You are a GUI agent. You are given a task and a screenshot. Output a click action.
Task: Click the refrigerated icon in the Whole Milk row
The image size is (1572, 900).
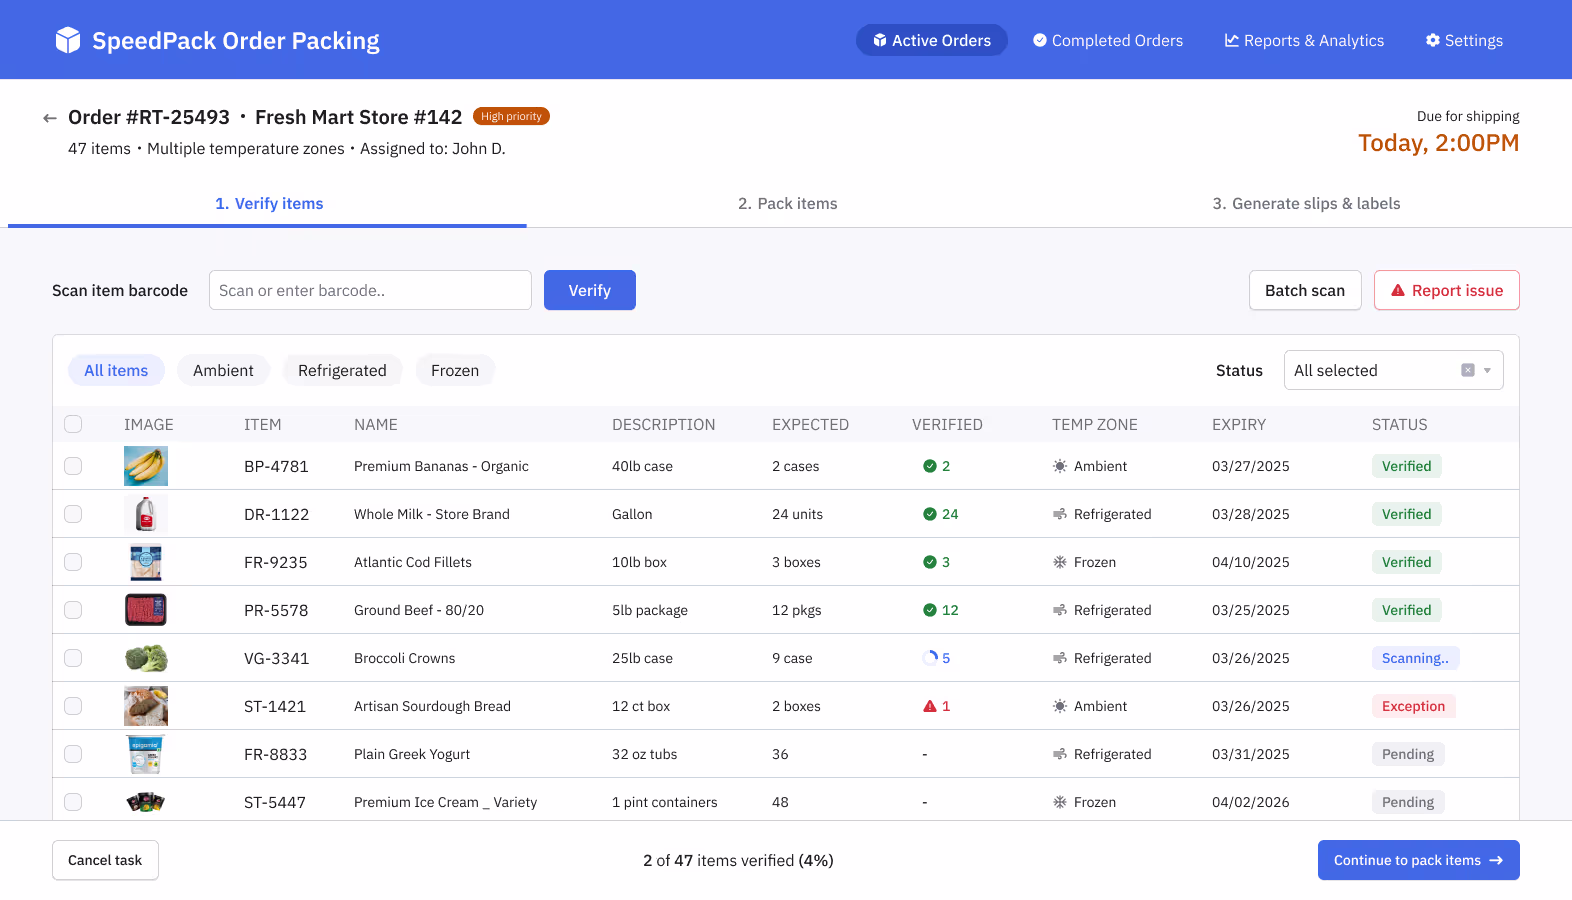coord(1060,514)
